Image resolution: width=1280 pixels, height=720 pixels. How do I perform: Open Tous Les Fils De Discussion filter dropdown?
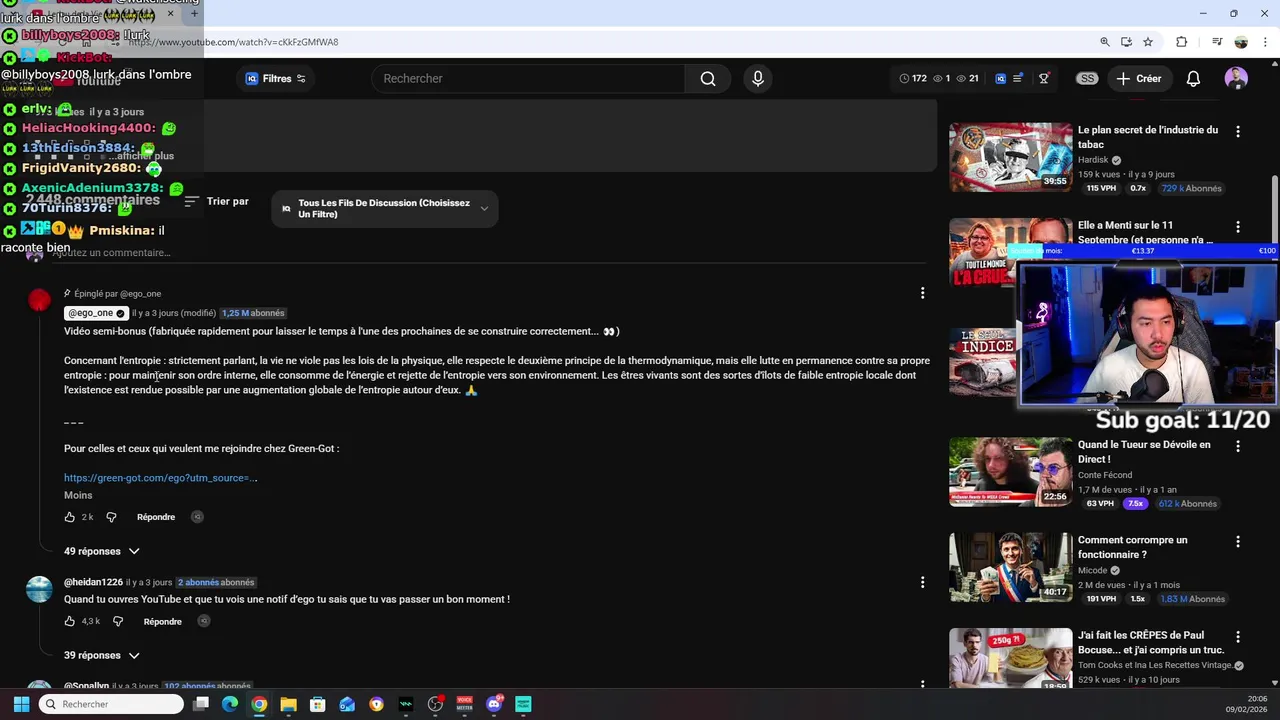(385, 209)
